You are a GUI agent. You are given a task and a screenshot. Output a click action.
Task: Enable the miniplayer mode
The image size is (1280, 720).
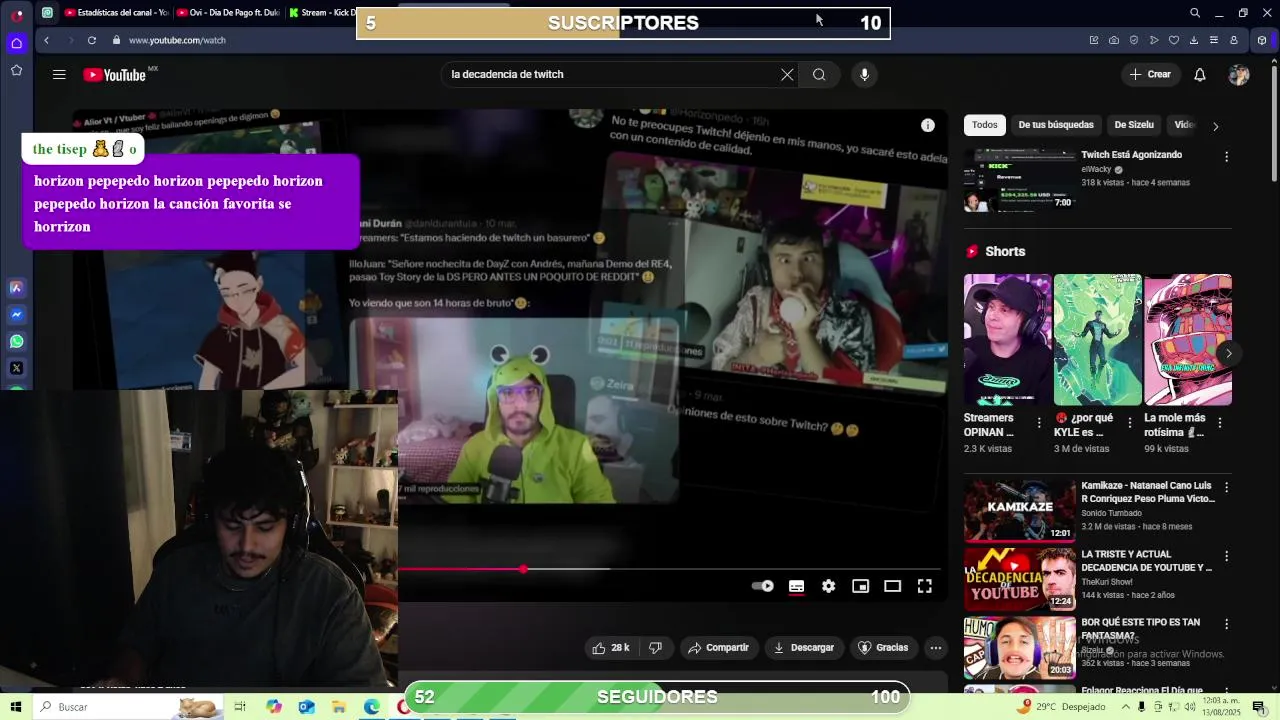point(860,586)
